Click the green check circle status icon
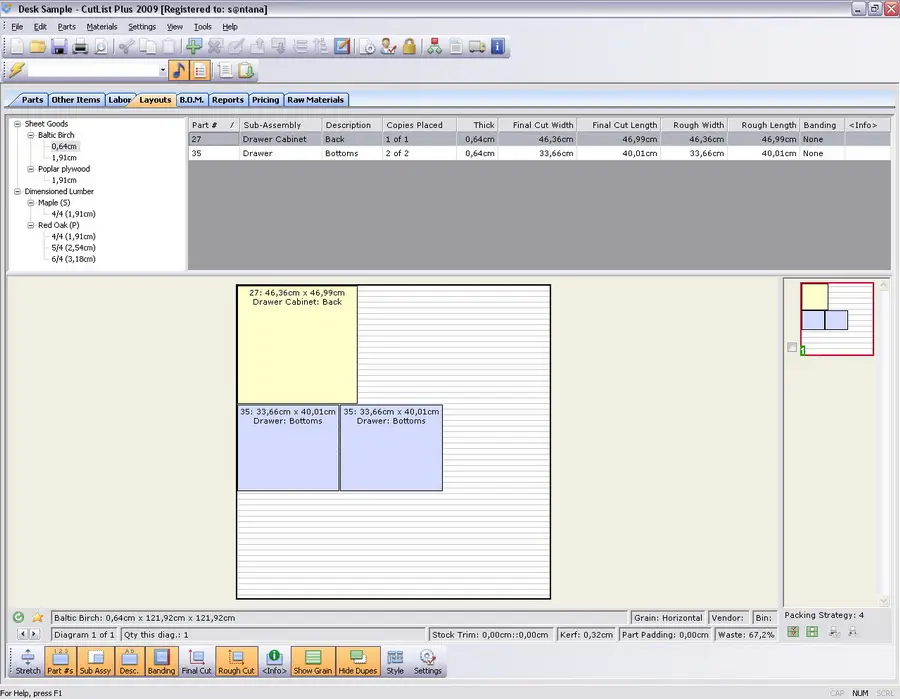The image size is (900, 699). tap(18, 617)
